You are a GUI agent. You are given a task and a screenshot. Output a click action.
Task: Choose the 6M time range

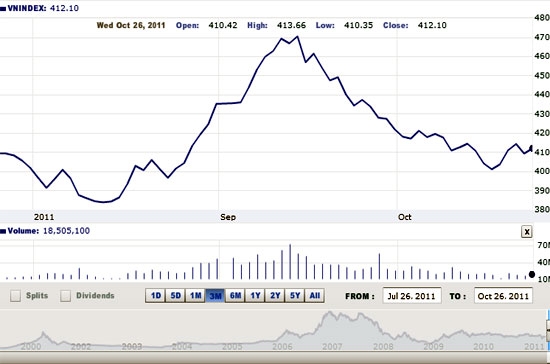[235, 296]
